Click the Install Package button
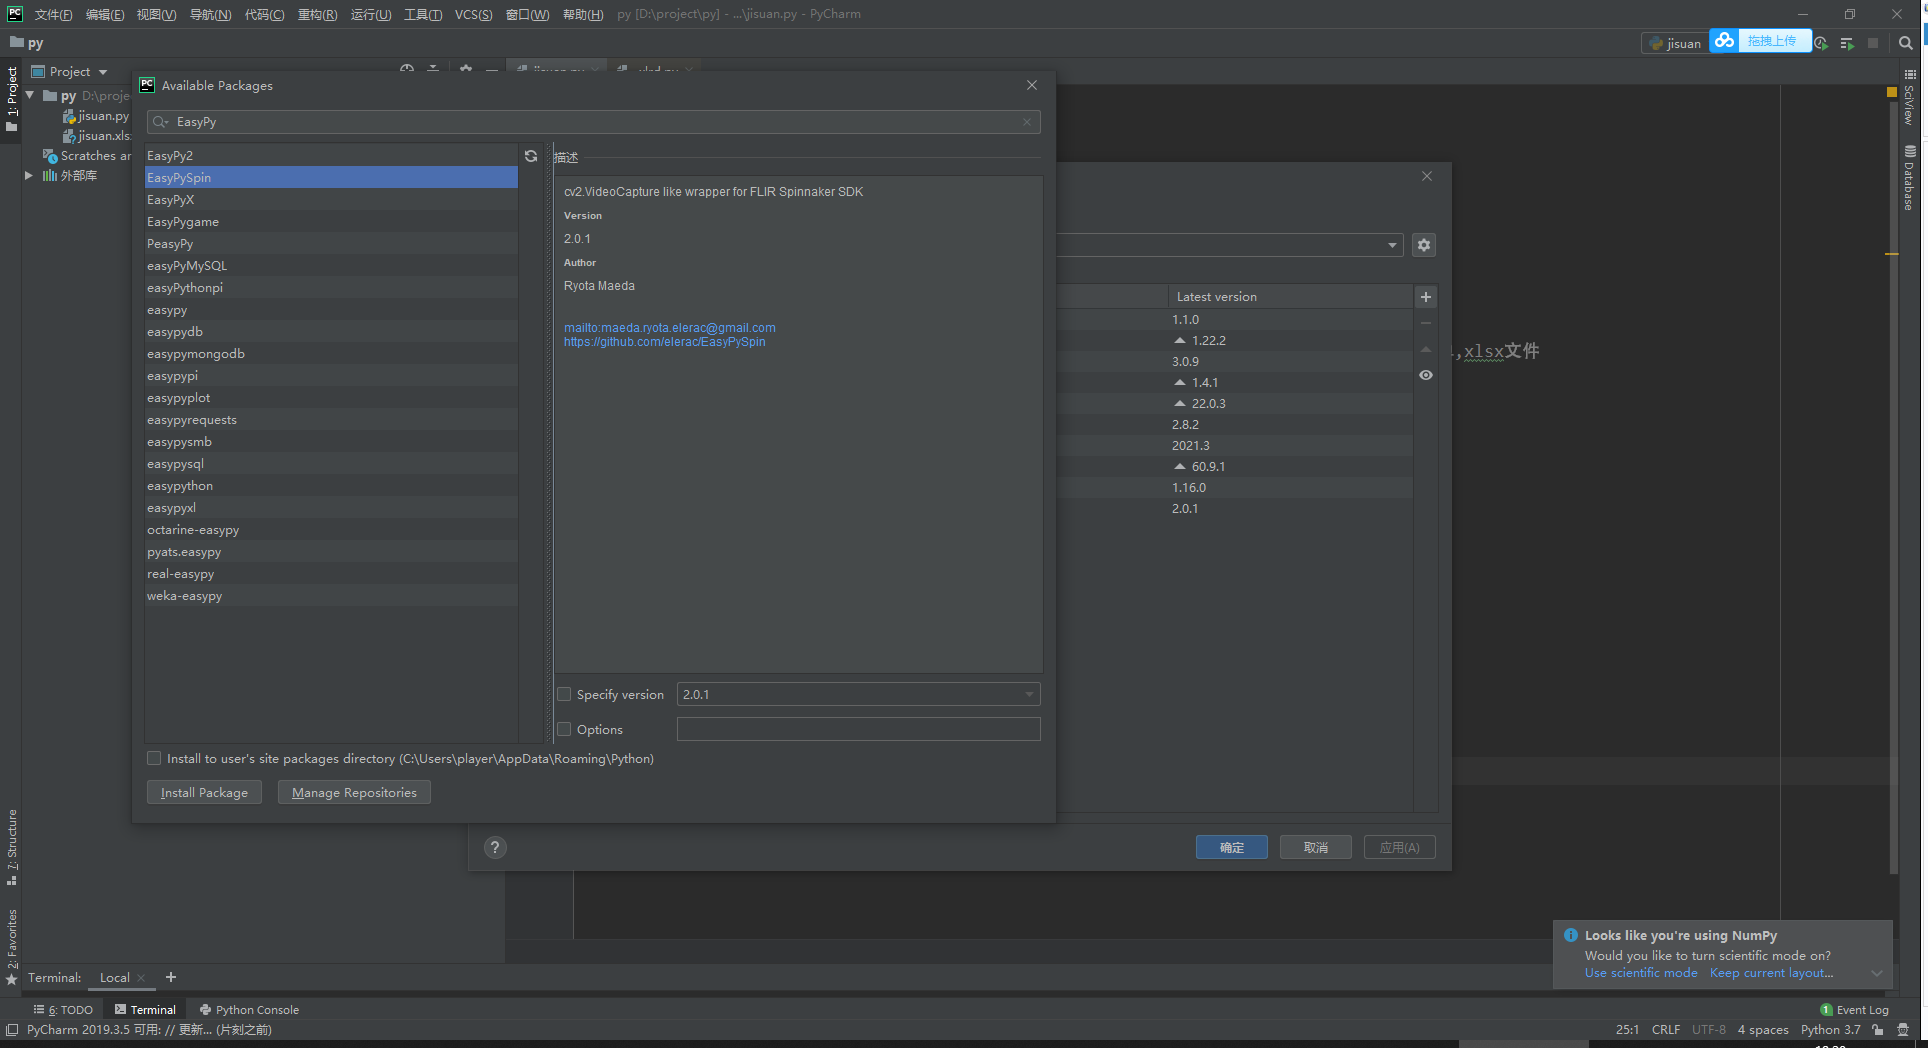This screenshot has height=1048, width=1928. (x=204, y=792)
